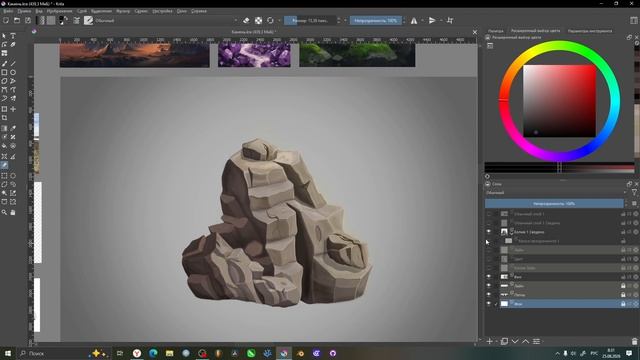Reload the original brush preset

270,20
